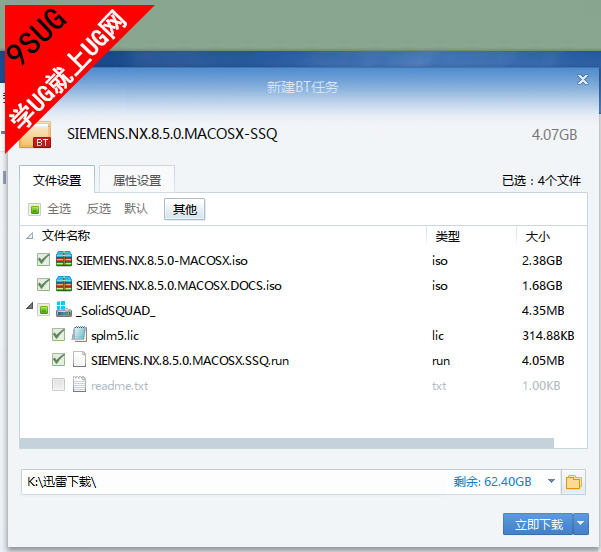This screenshot has width=601, height=552.
Task: Click the _SolidSQUAD_ folder icon
Action: click(x=64, y=309)
